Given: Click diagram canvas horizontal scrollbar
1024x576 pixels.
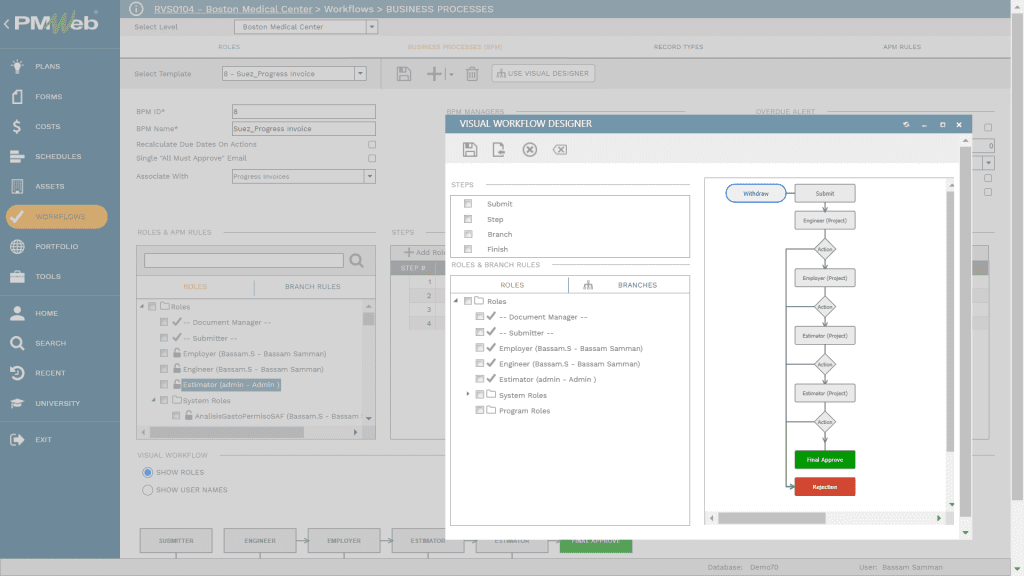Looking at the screenshot, I should [x=772, y=518].
